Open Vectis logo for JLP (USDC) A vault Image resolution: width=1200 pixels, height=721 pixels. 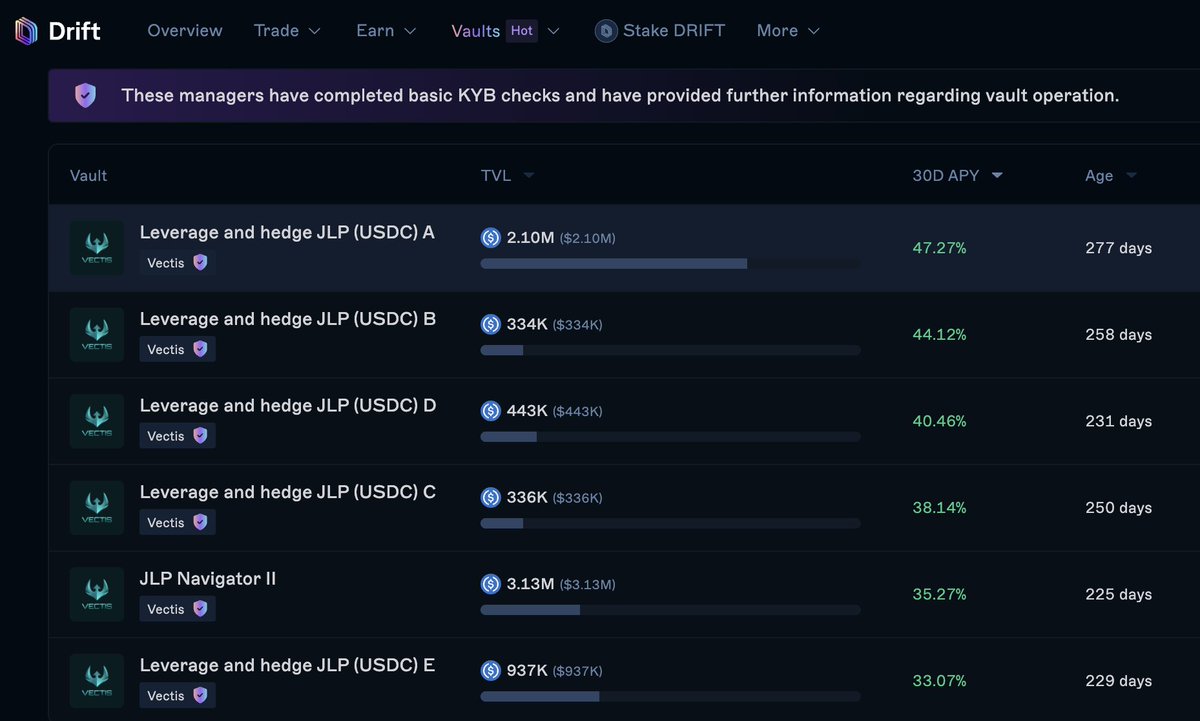pos(97,248)
